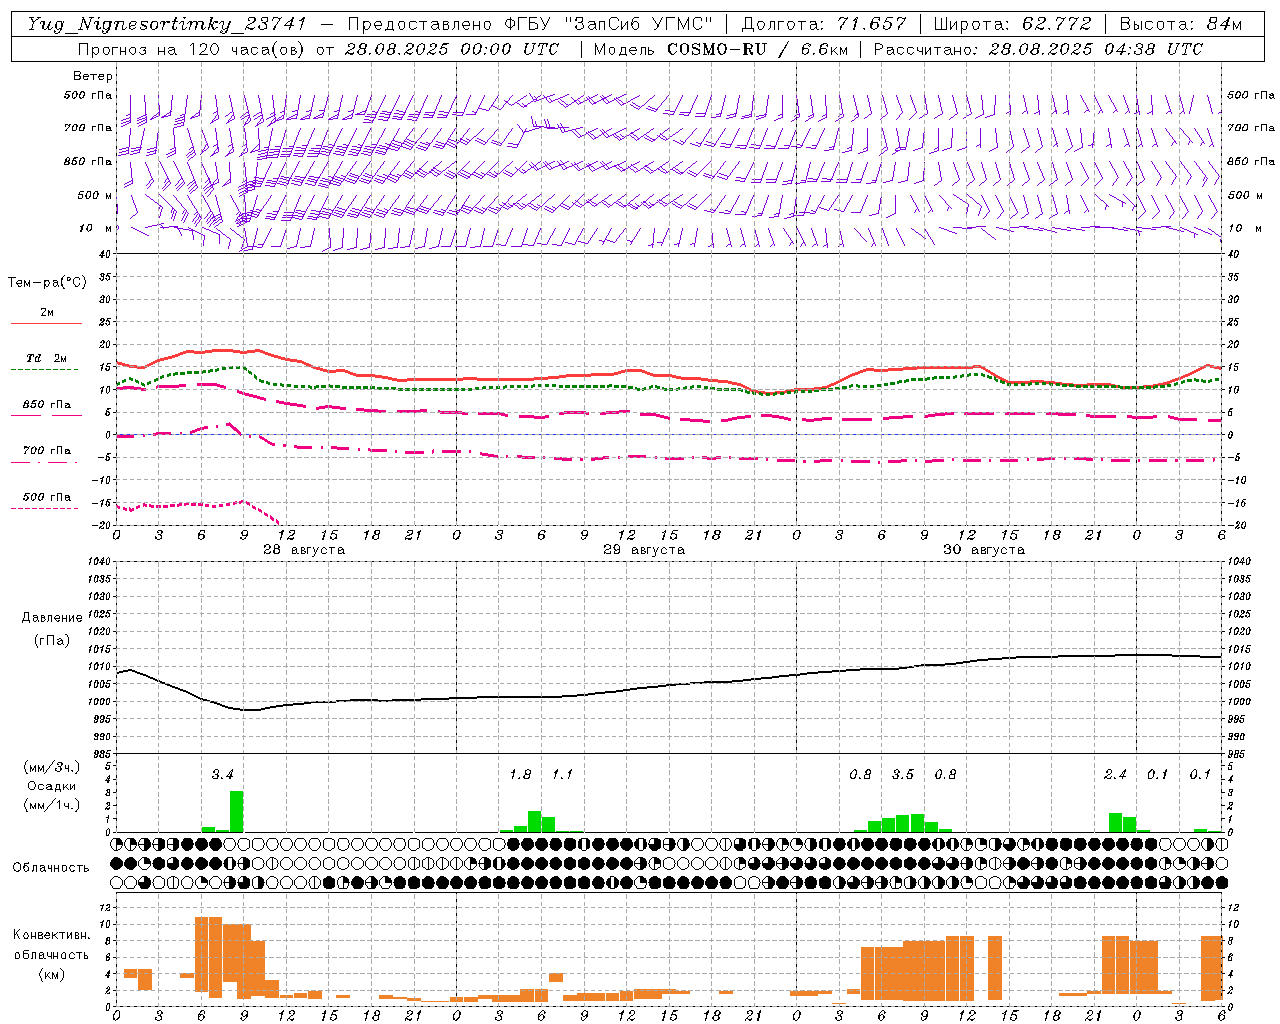Click the Ветер panel label
The height and width of the screenshot is (1024, 1280).
point(92,76)
